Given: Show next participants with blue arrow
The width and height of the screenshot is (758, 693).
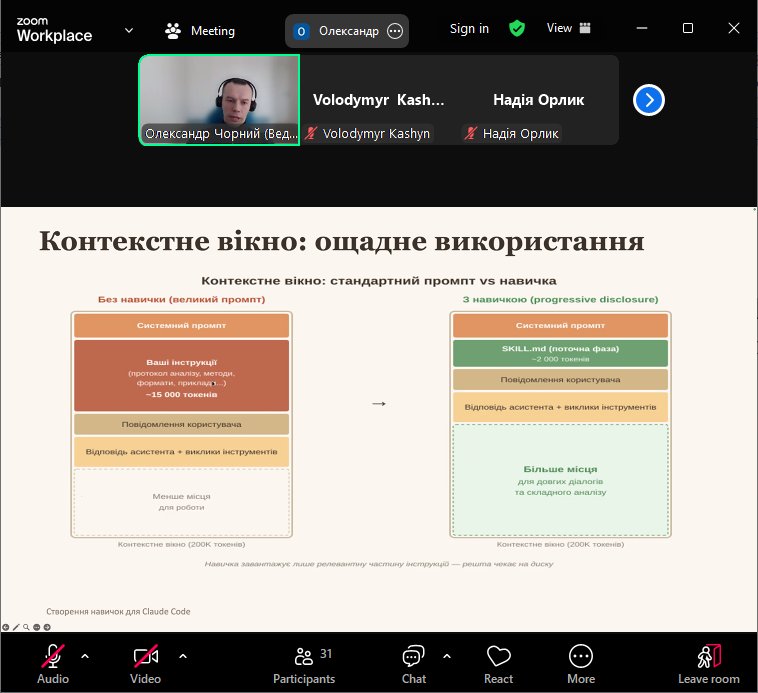Looking at the screenshot, I should [649, 100].
